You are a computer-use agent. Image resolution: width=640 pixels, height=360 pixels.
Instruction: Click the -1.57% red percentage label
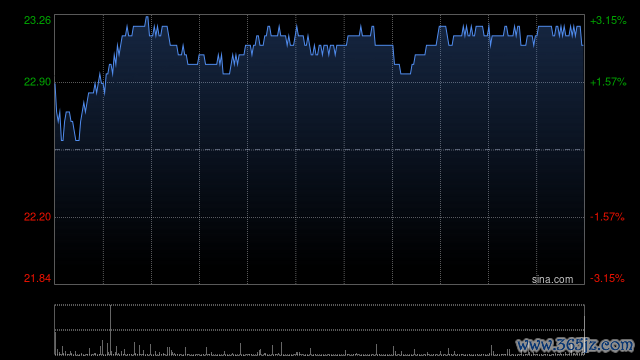tap(607, 217)
